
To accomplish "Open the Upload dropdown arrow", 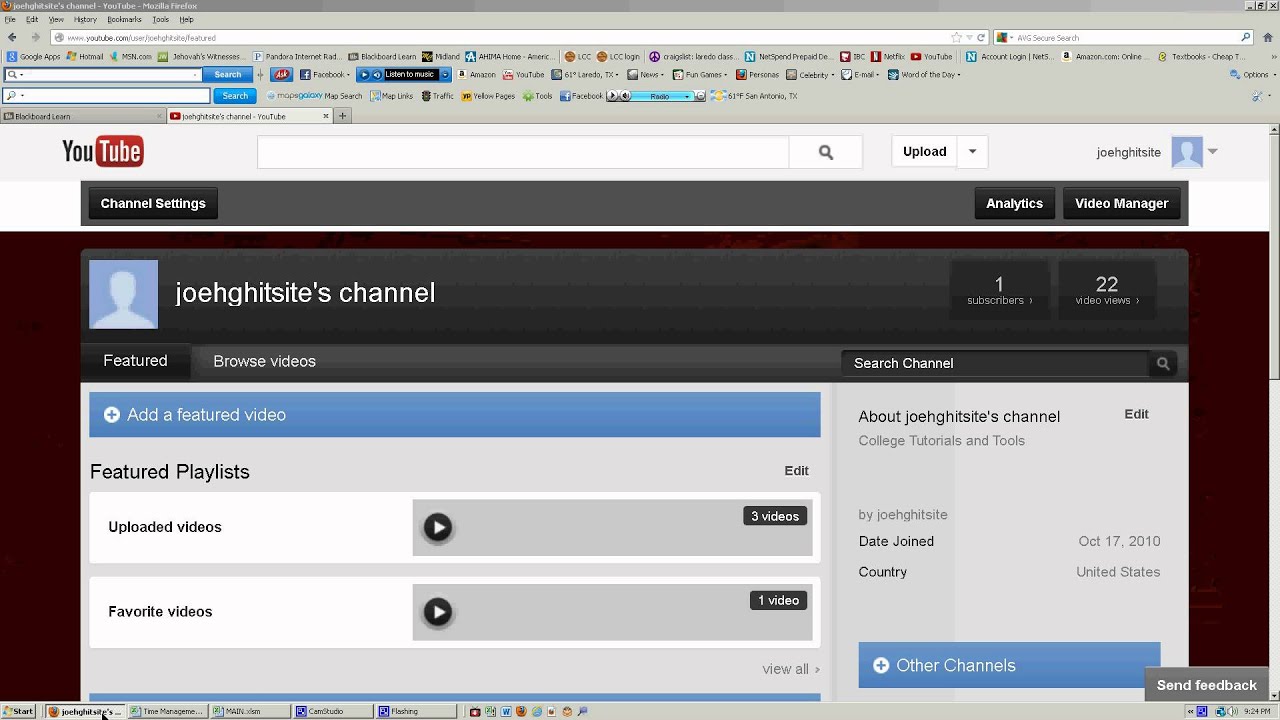I will tap(972, 152).
